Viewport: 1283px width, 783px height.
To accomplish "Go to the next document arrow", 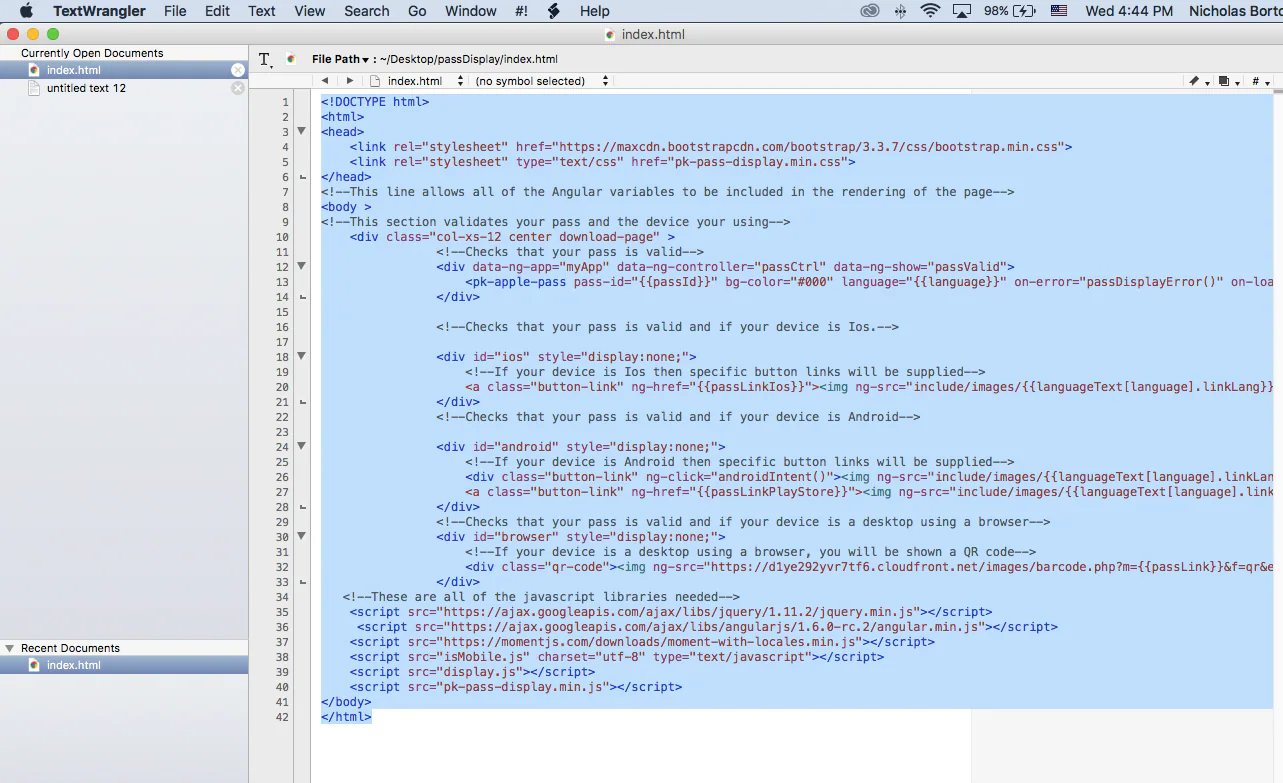I will click(x=349, y=81).
